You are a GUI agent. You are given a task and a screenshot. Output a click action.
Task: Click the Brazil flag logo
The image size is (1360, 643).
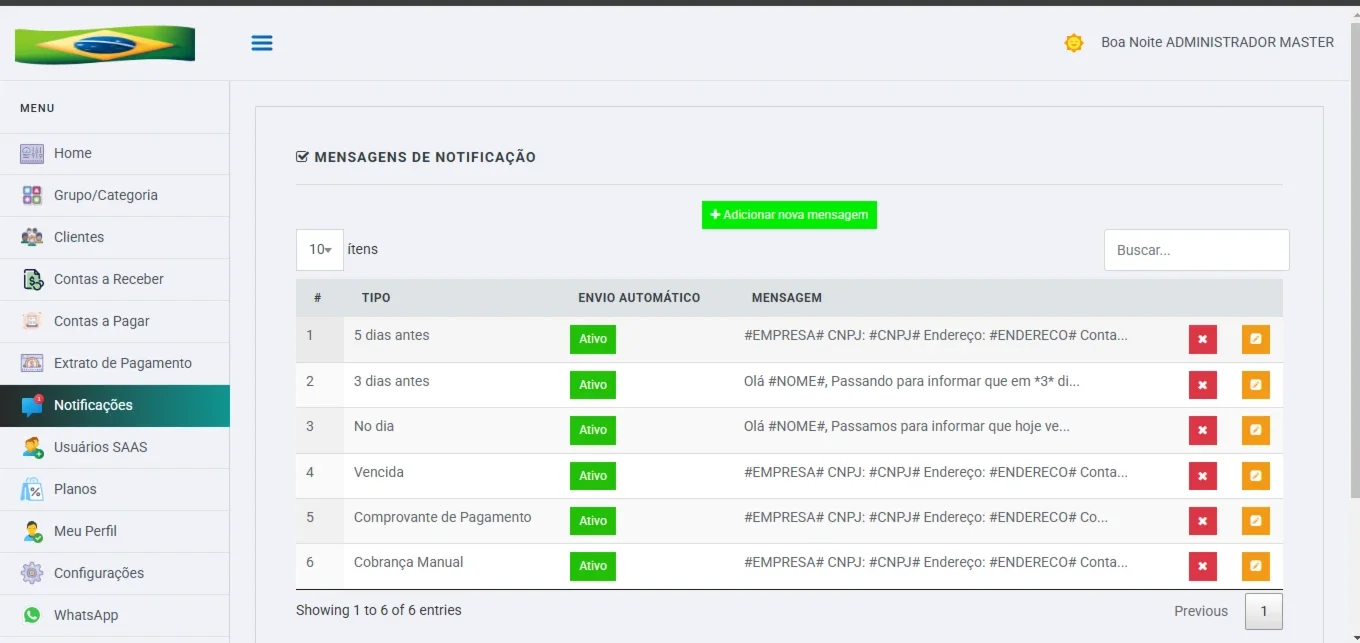point(105,45)
